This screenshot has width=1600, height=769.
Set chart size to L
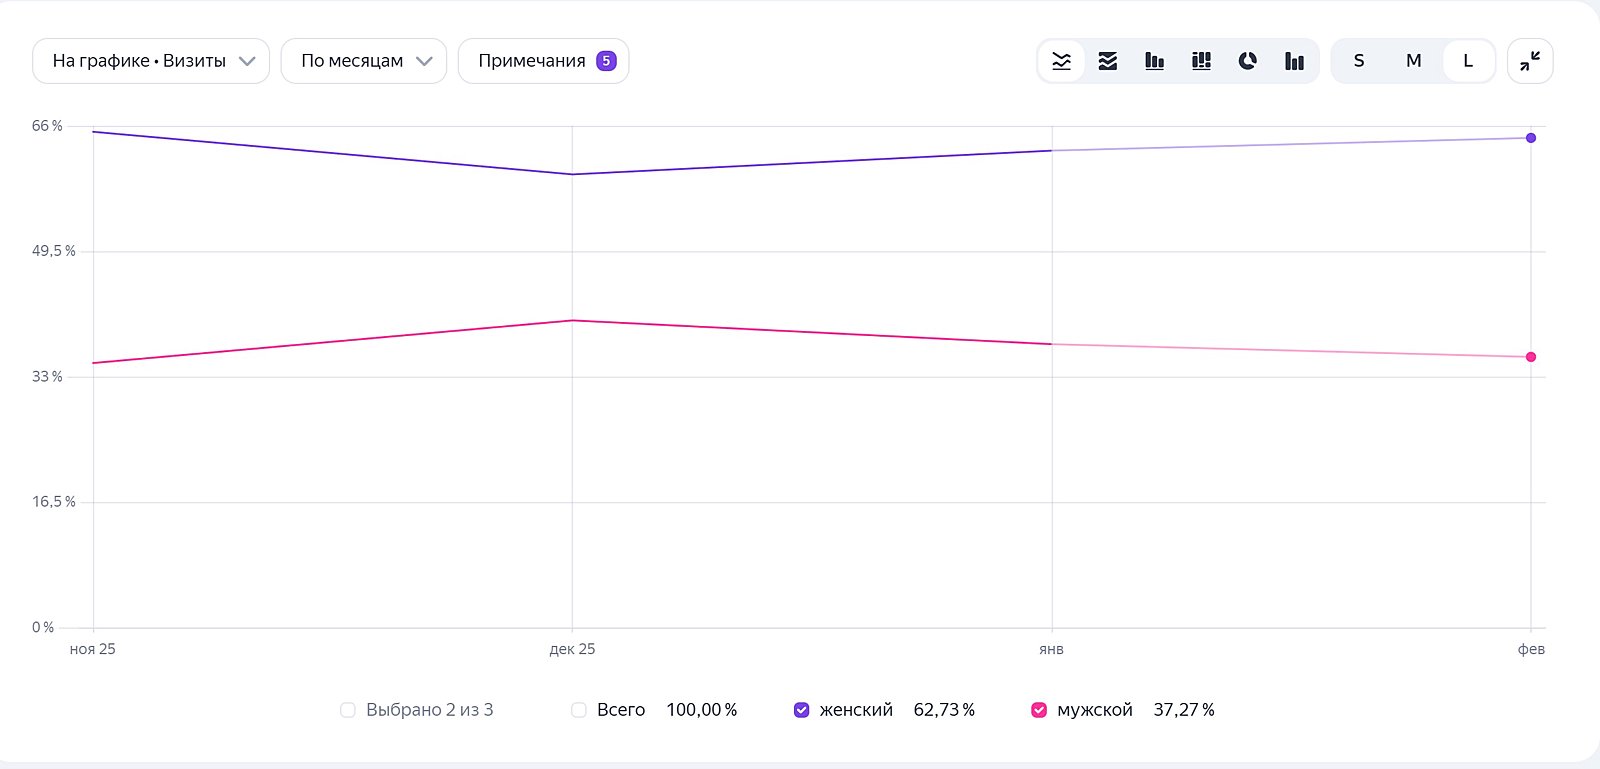pos(1468,61)
